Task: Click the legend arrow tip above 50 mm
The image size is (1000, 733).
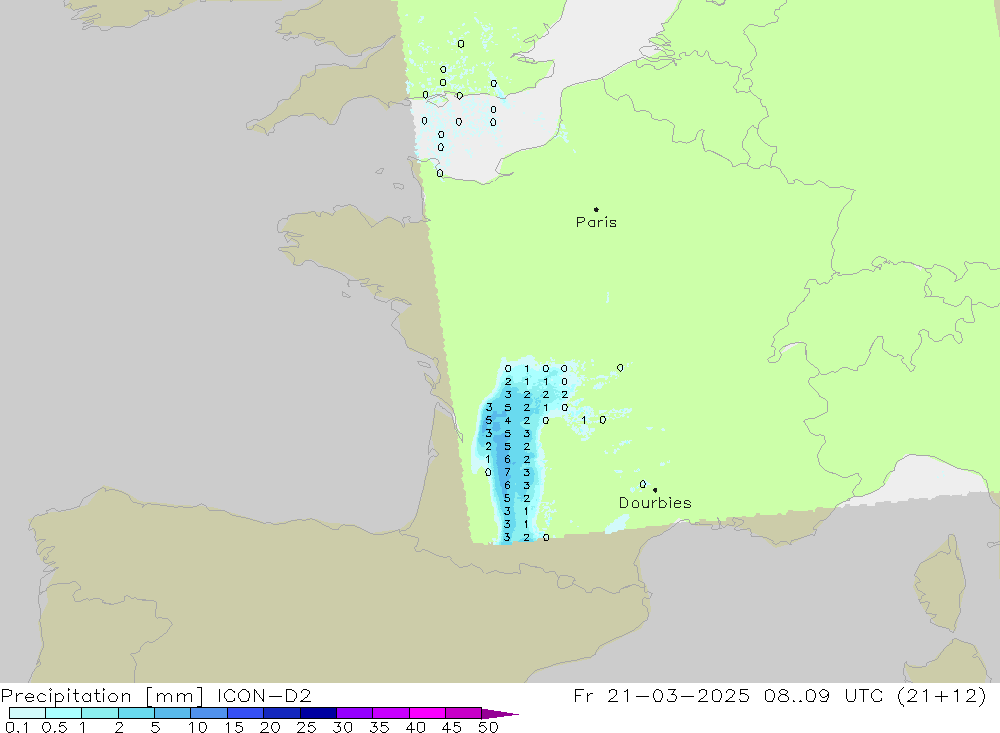Action: 501,713
